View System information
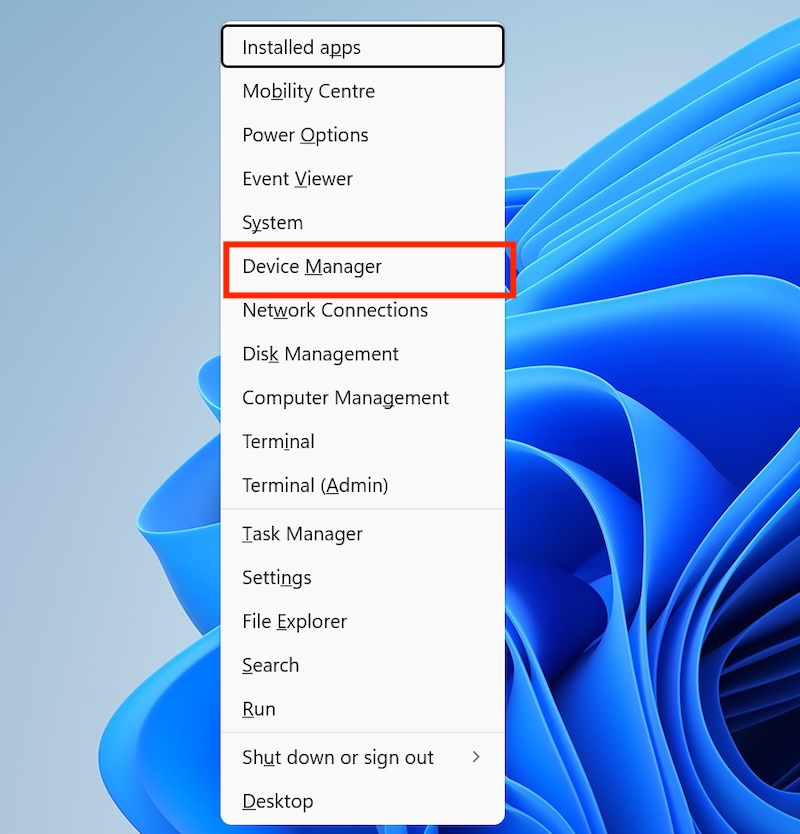 coord(272,223)
